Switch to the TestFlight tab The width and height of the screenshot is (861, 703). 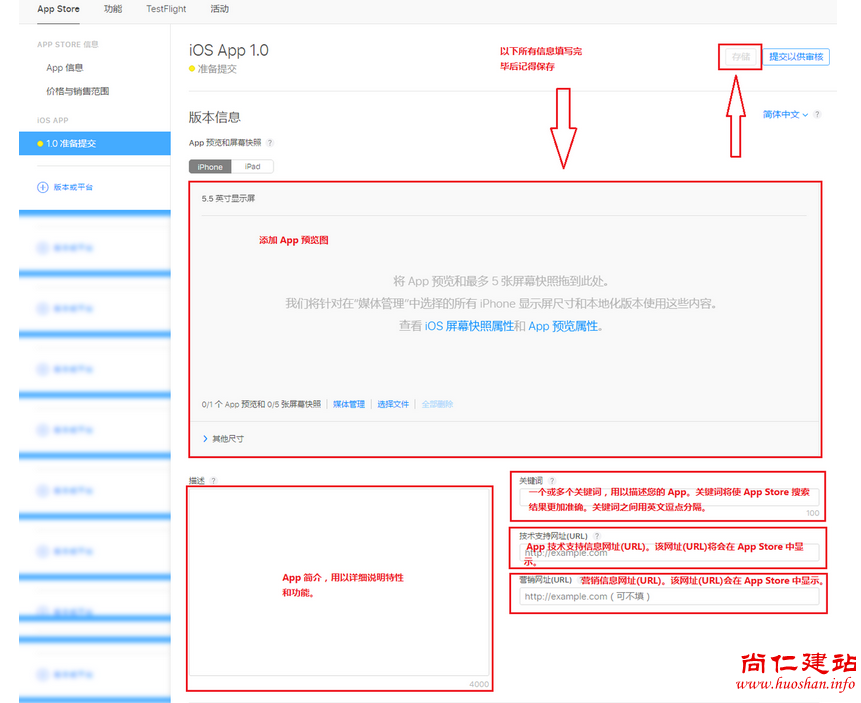(x=166, y=9)
